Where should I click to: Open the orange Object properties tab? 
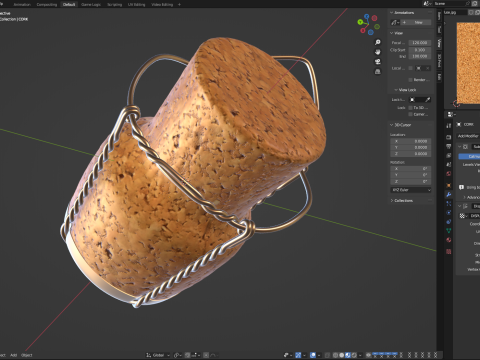[449, 185]
